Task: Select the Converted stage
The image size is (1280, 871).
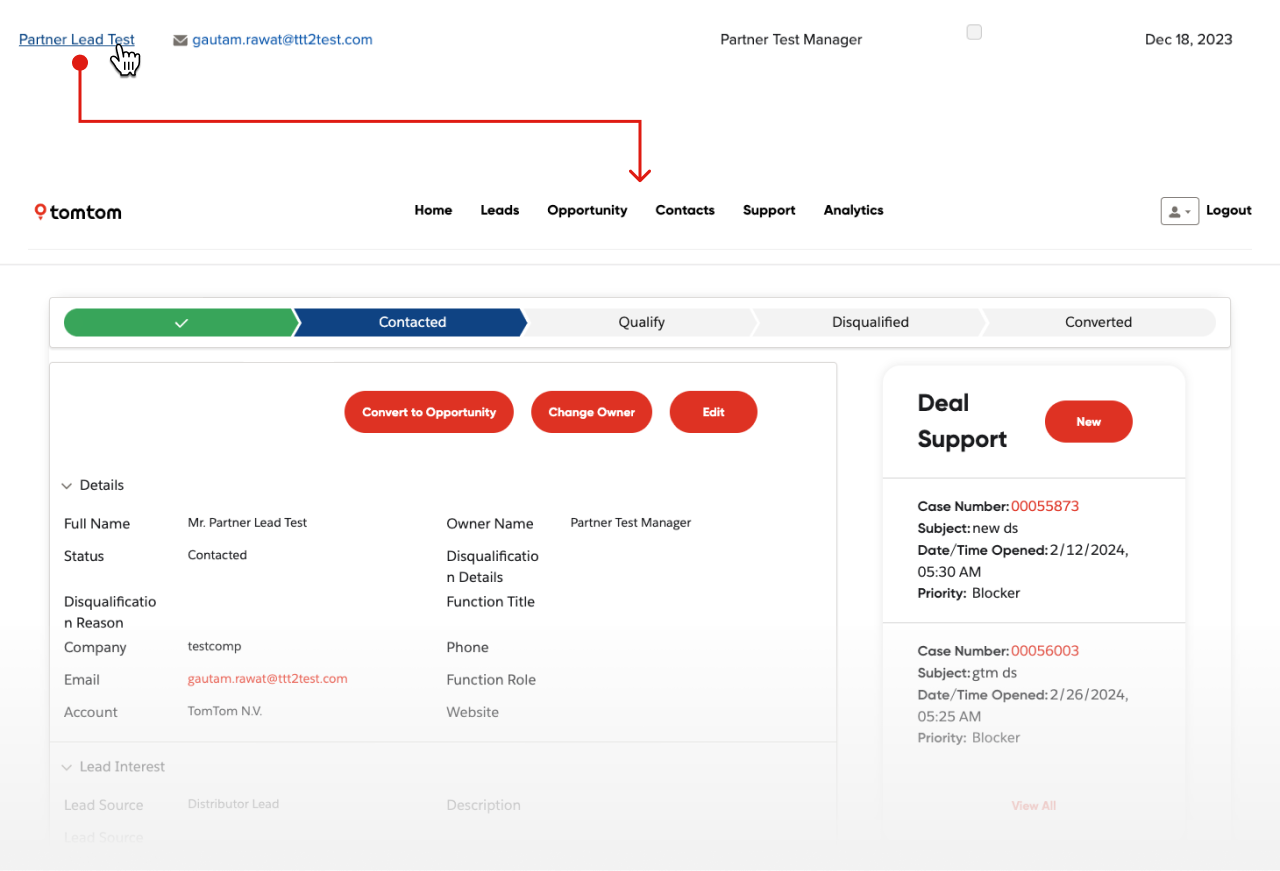Action: (x=1098, y=322)
